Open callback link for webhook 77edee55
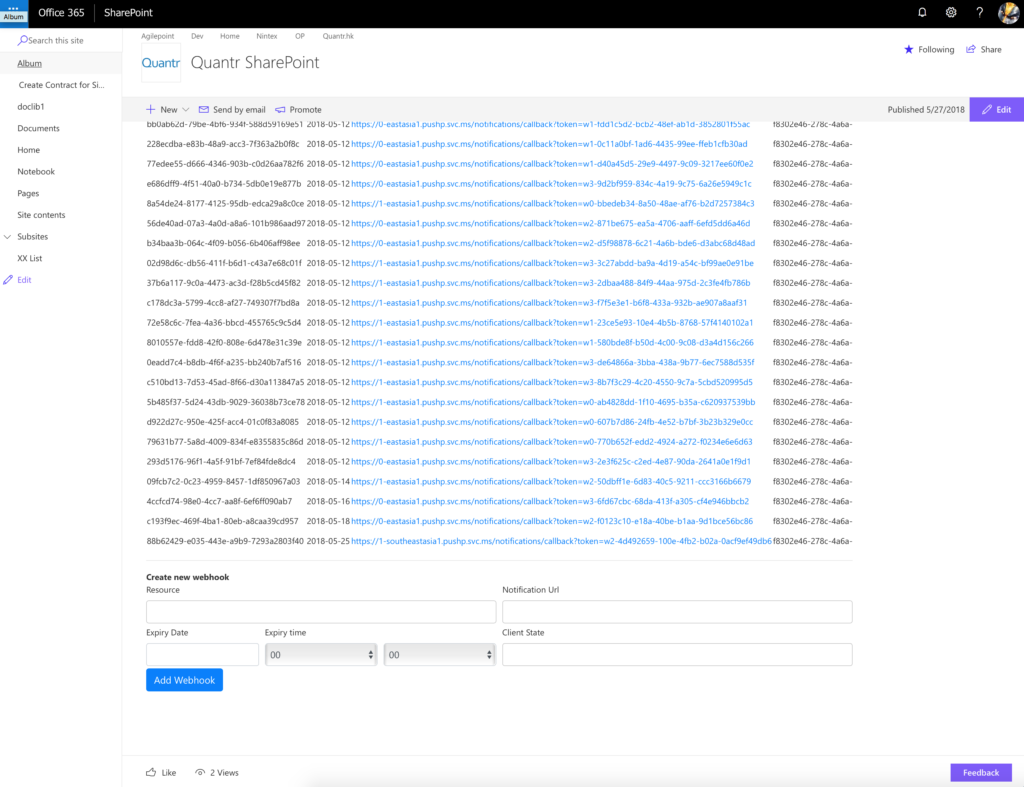This screenshot has width=1024, height=787. pyautogui.click(x=552, y=164)
